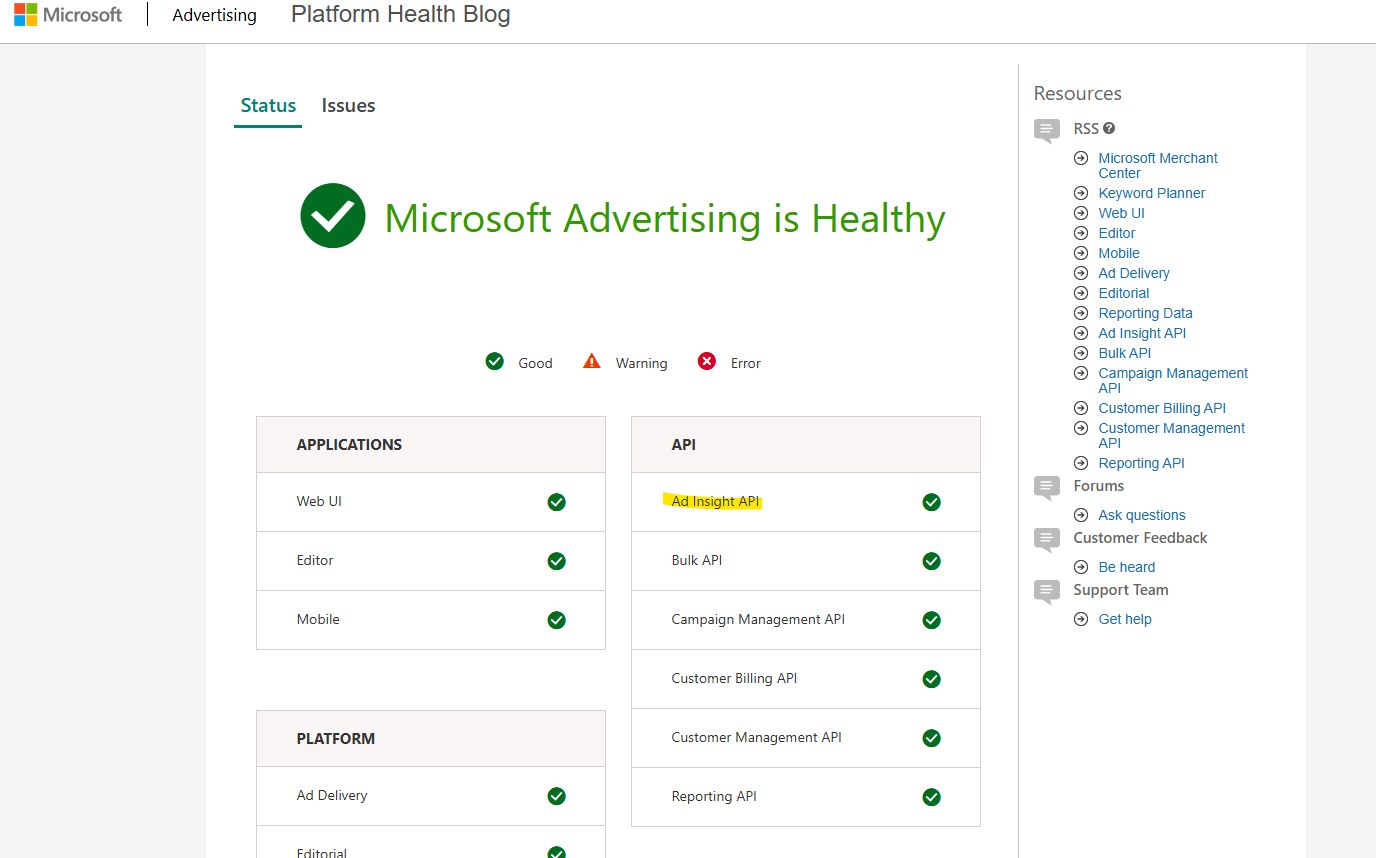
Task: Click the Ad Insight API status checkmark
Action: [932, 502]
